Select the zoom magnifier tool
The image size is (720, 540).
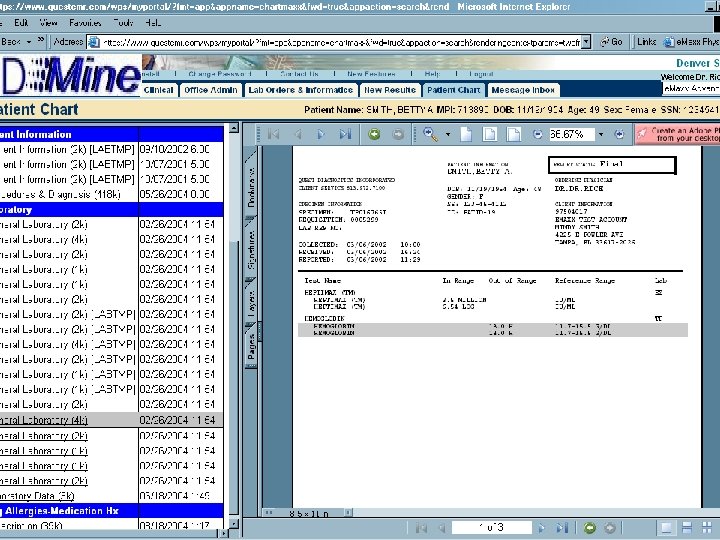pyautogui.click(x=428, y=134)
